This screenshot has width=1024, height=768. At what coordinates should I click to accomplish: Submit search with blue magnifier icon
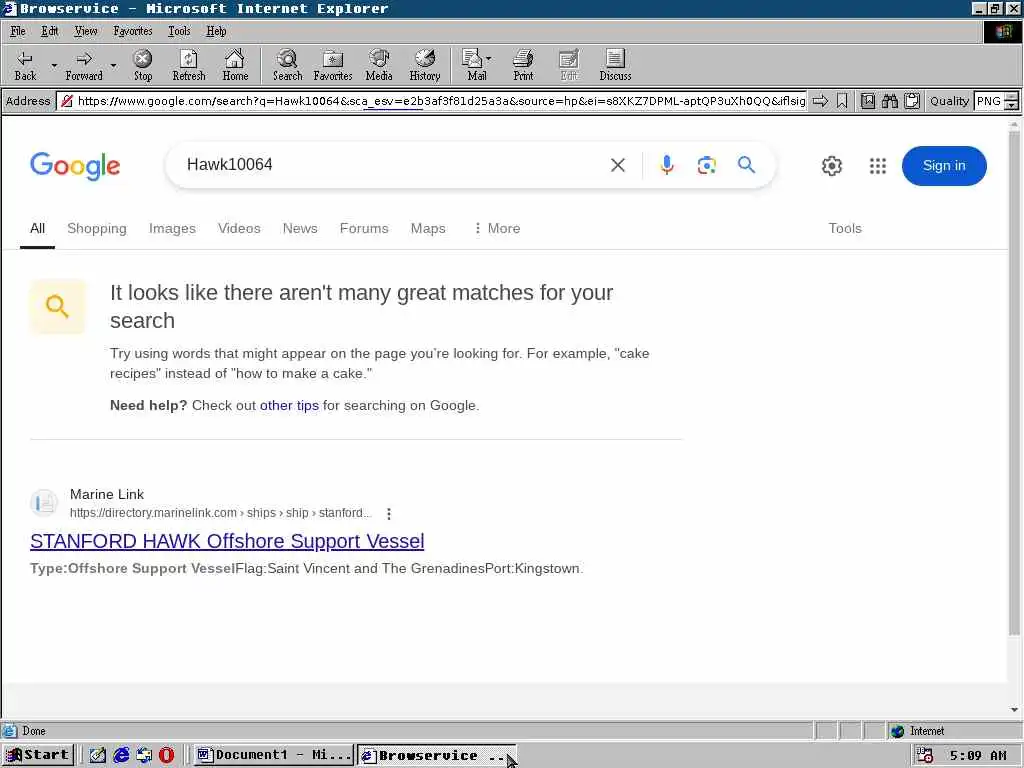[x=746, y=165]
